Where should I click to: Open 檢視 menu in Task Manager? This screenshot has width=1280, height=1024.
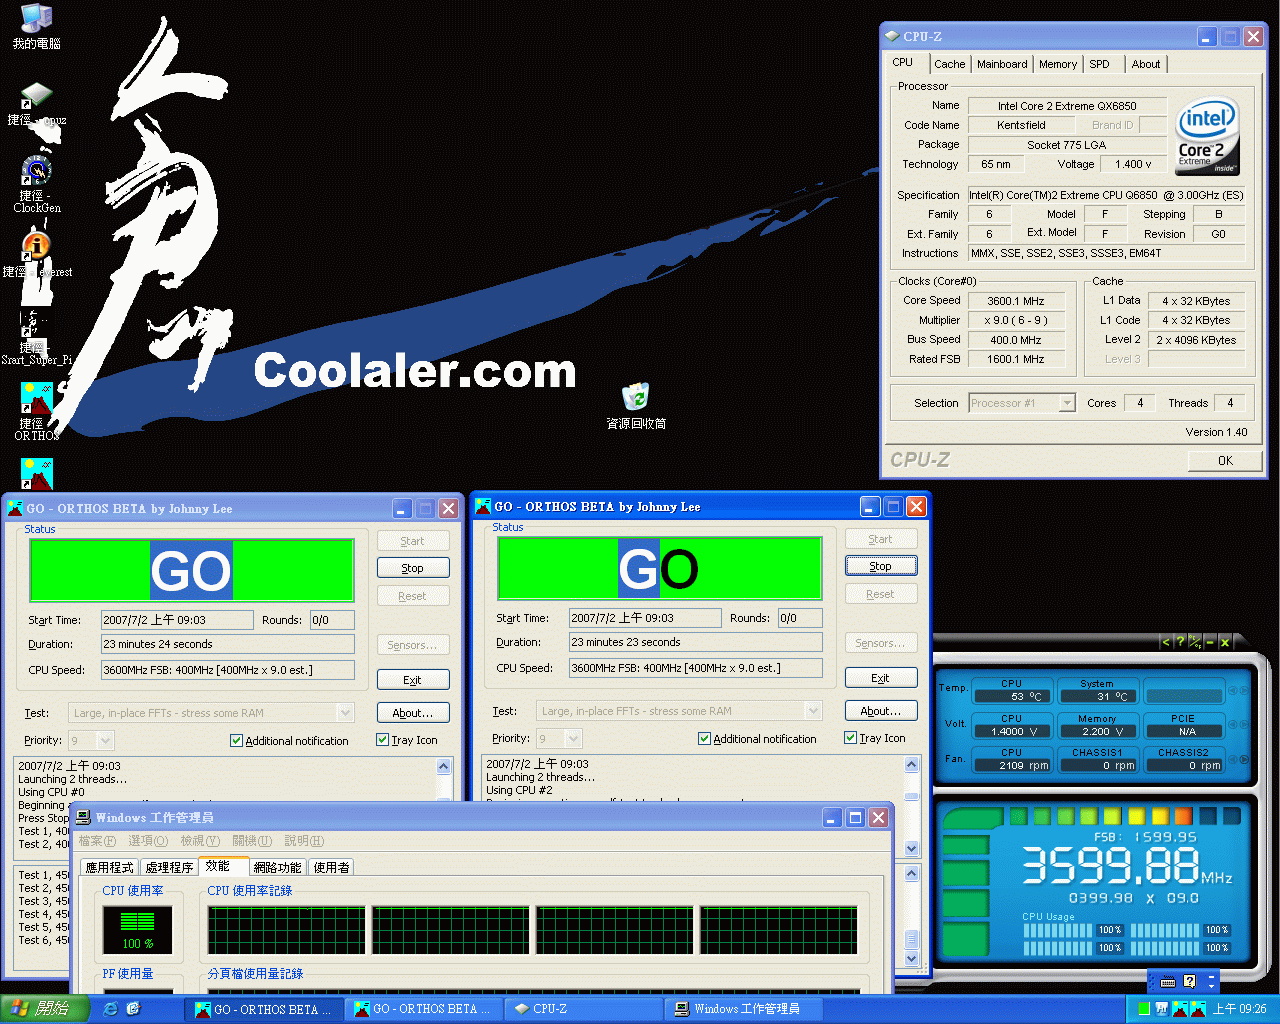tap(199, 841)
